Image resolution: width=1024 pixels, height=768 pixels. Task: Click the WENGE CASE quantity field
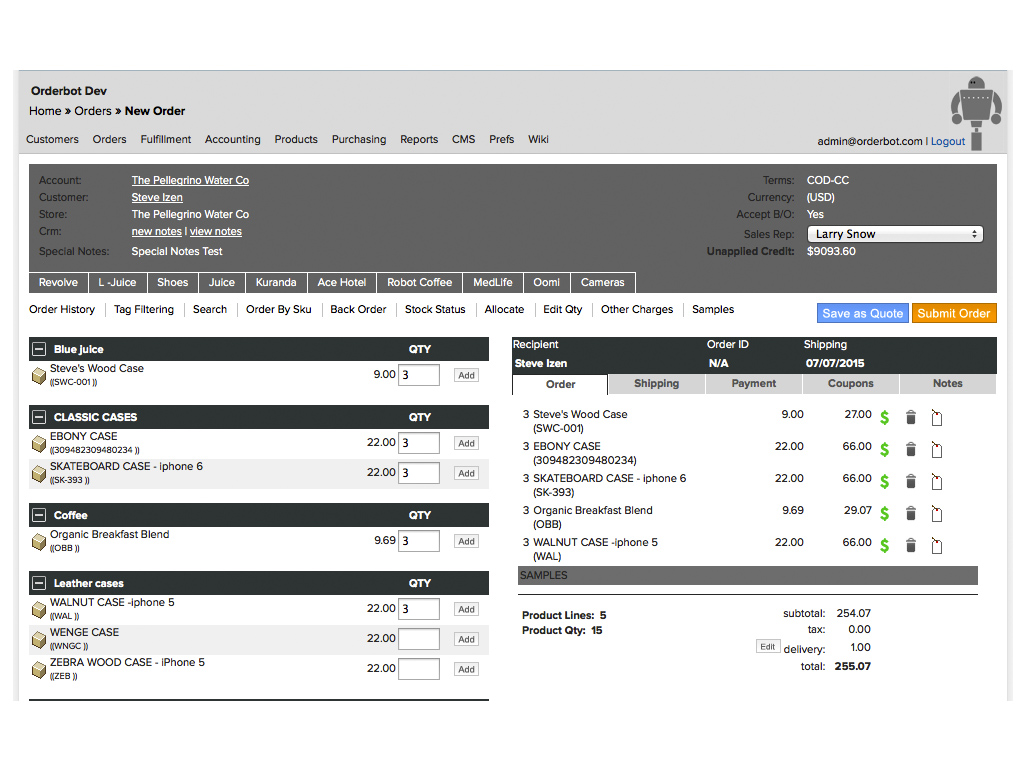pyautogui.click(x=419, y=639)
